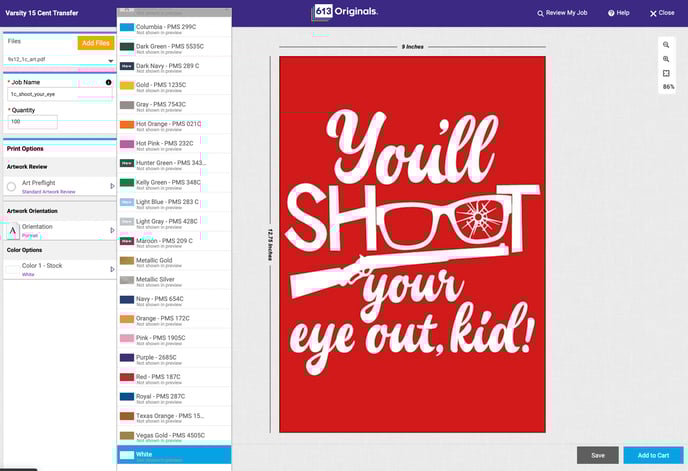This screenshot has width=688, height=471.
Task: Choose Navy - PMS 654C color
Action: click(x=174, y=300)
